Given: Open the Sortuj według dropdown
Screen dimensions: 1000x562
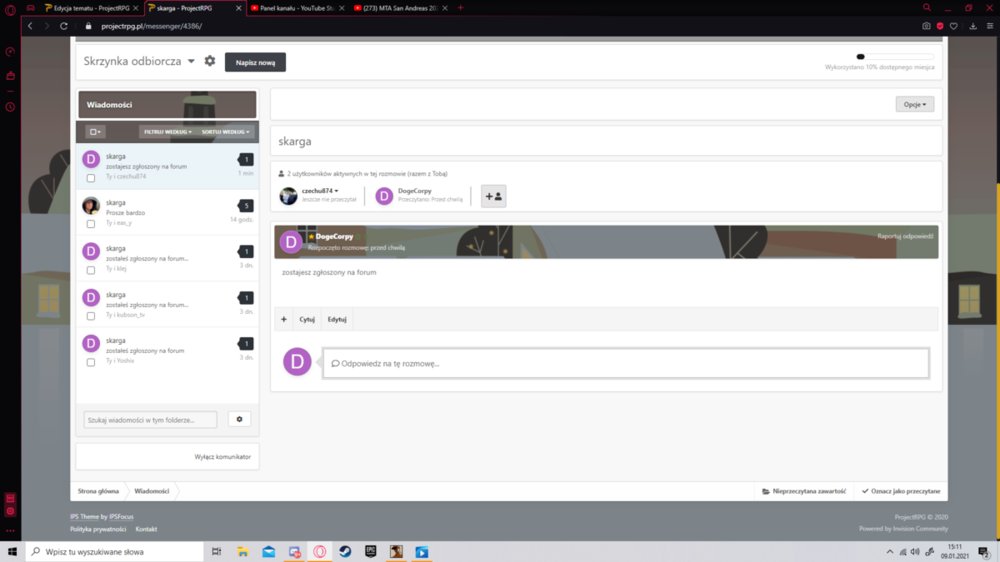Looking at the screenshot, I should tap(225, 132).
